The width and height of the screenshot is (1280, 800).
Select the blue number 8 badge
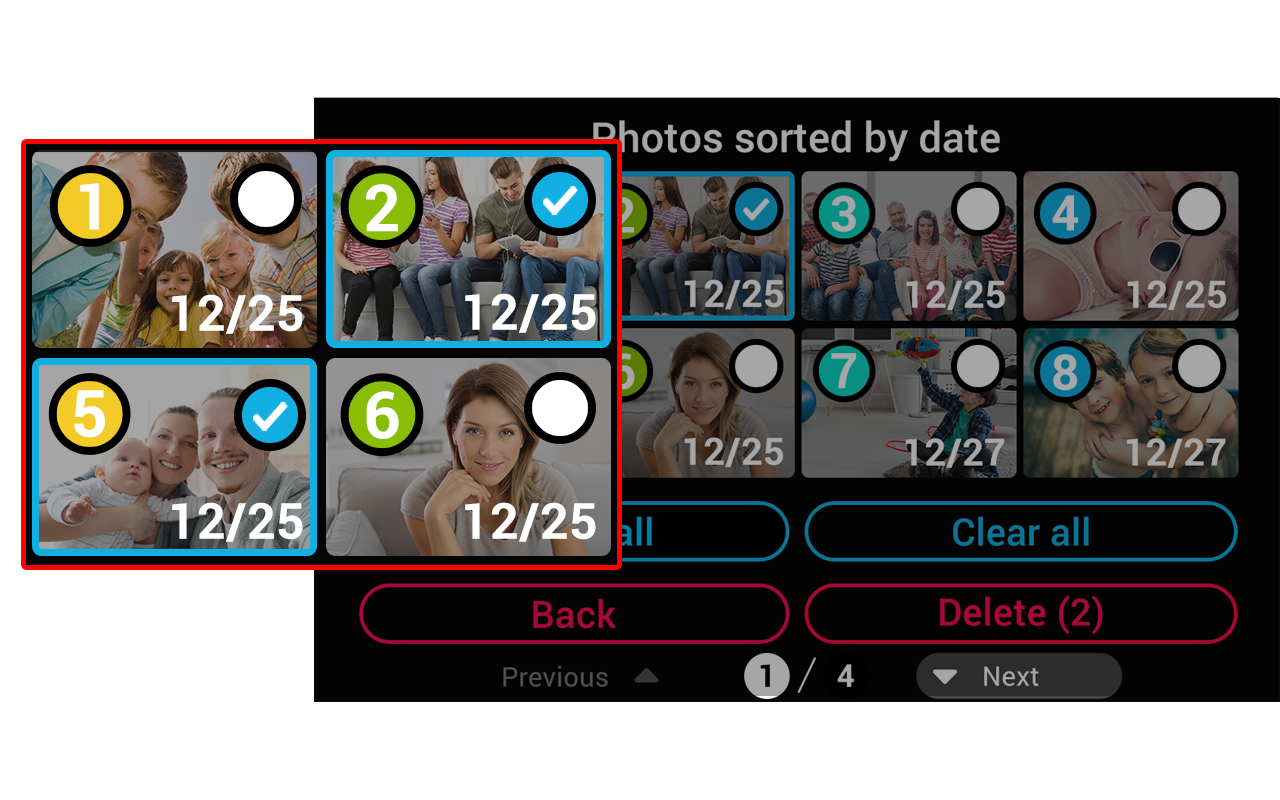(x=1066, y=371)
